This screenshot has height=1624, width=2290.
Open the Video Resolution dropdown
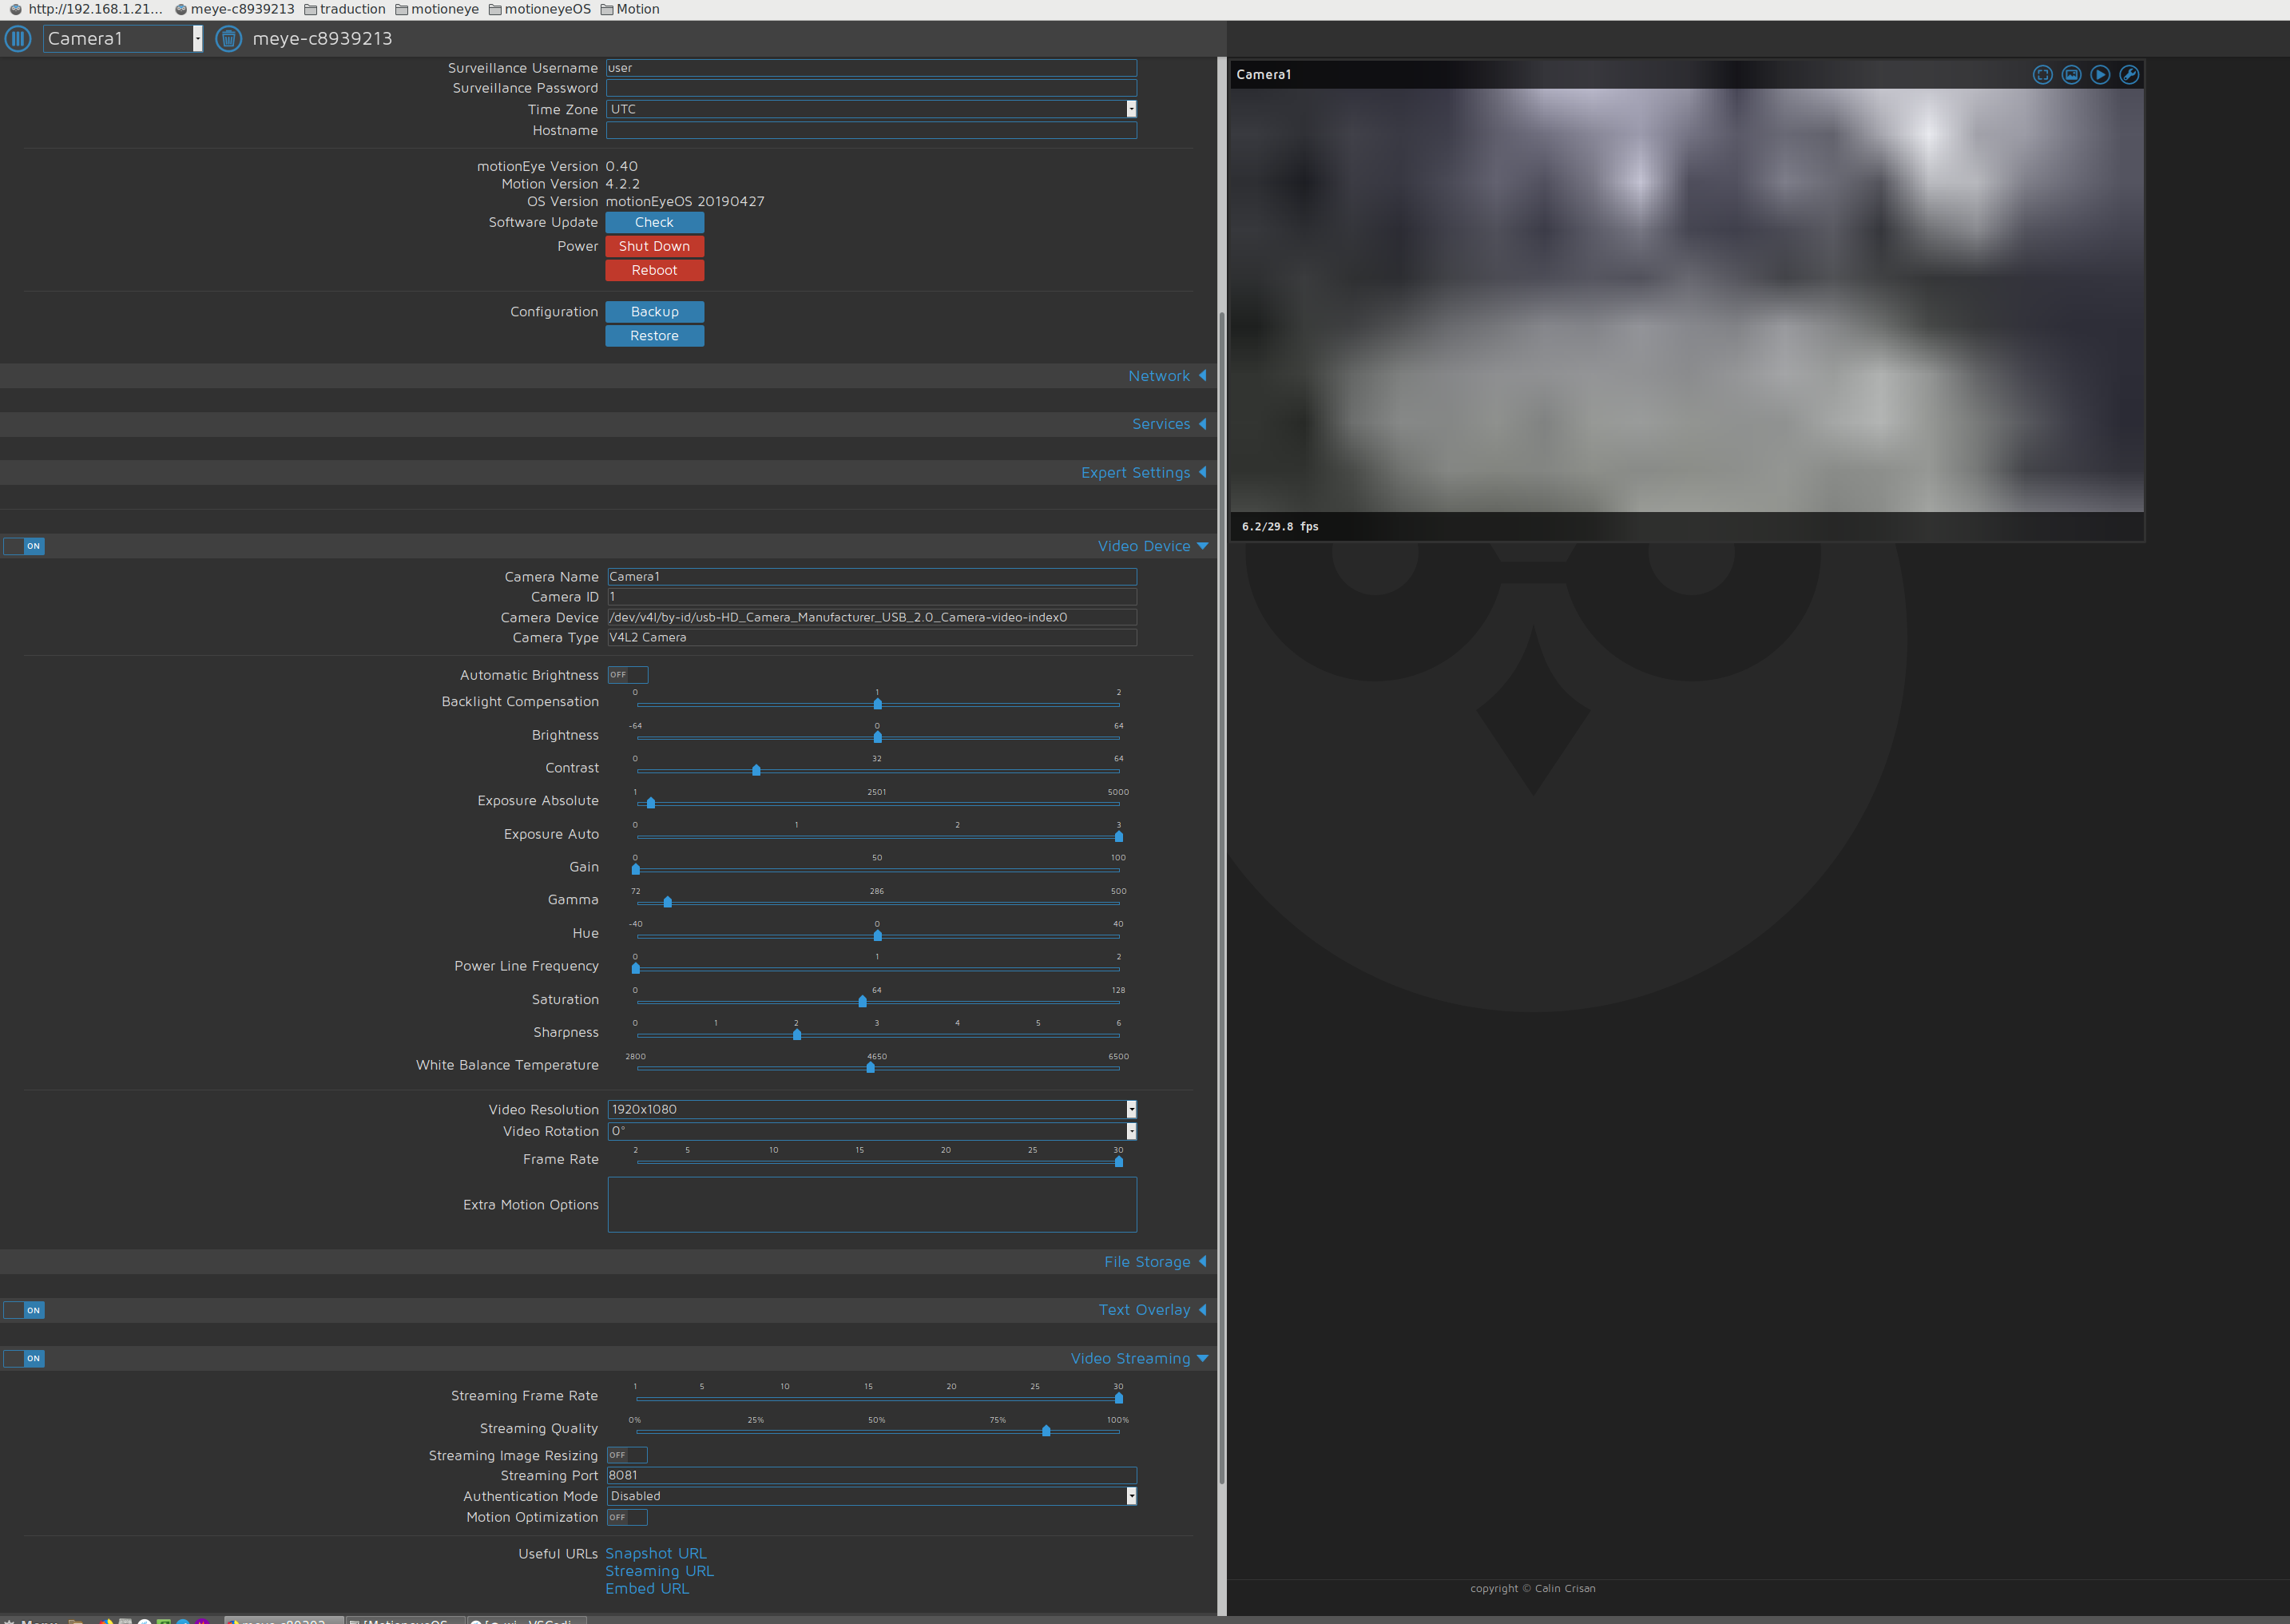(1130, 1109)
